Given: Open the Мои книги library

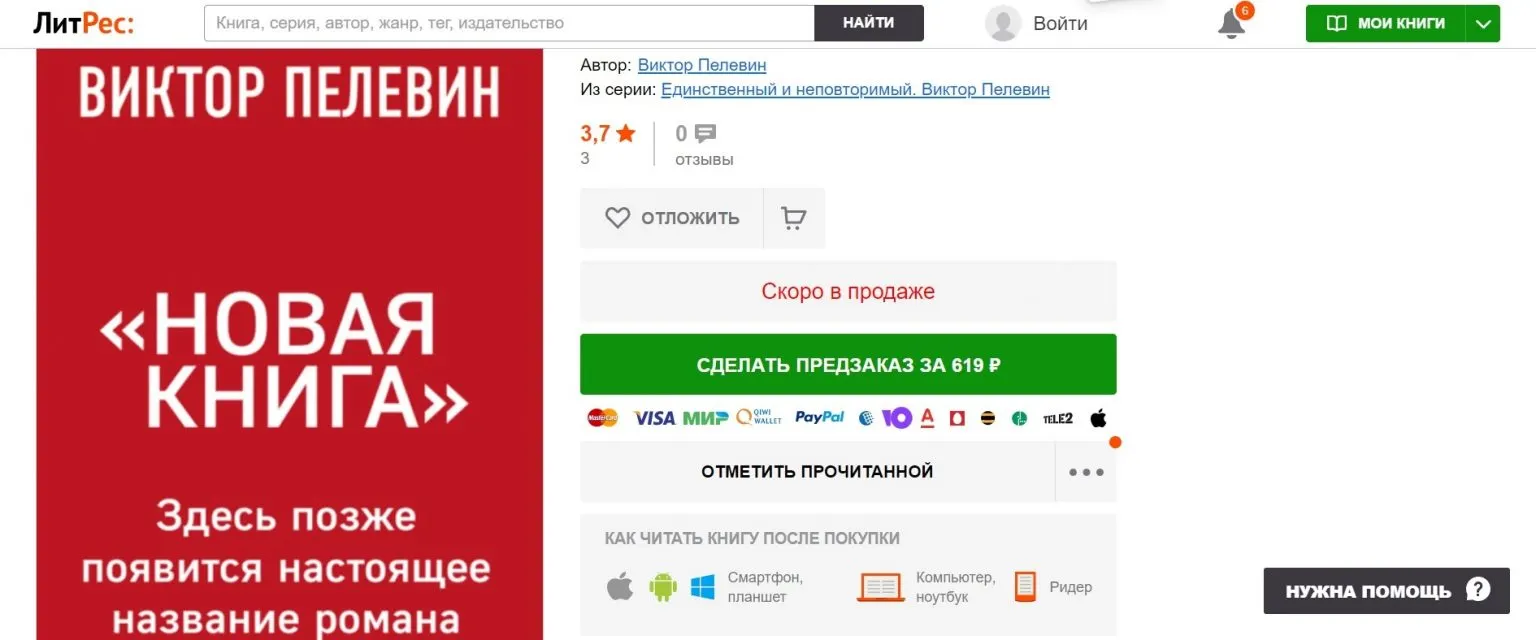Looking at the screenshot, I should pyautogui.click(x=1386, y=23).
